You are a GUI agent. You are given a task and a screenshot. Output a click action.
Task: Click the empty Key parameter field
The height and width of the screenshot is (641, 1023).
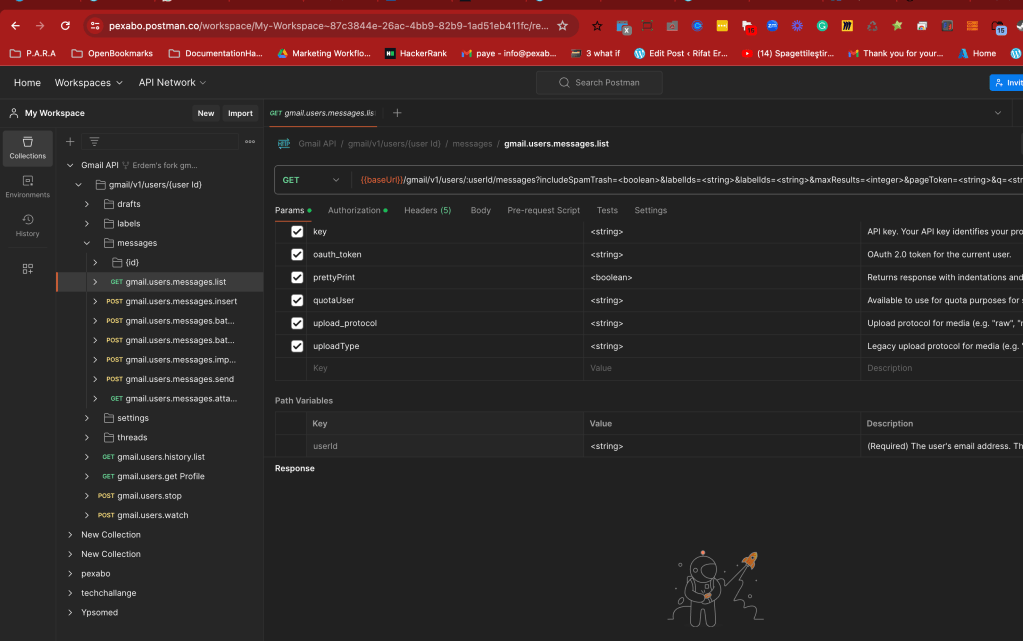point(444,368)
